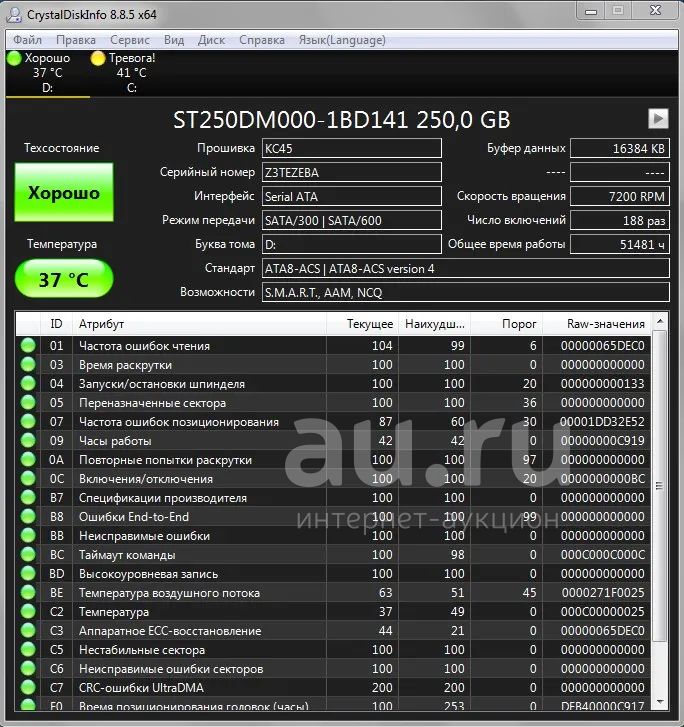Click the Возможности field S.M.A.R.T., AAM, NCQ
Viewport: 684px width, 727px height.
click(x=466, y=293)
